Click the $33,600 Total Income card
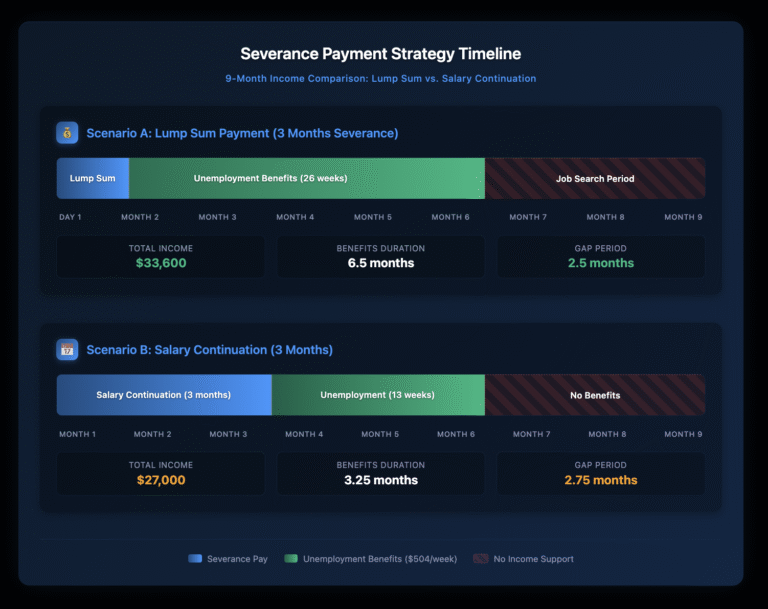The height and width of the screenshot is (609, 768). click(161, 256)
